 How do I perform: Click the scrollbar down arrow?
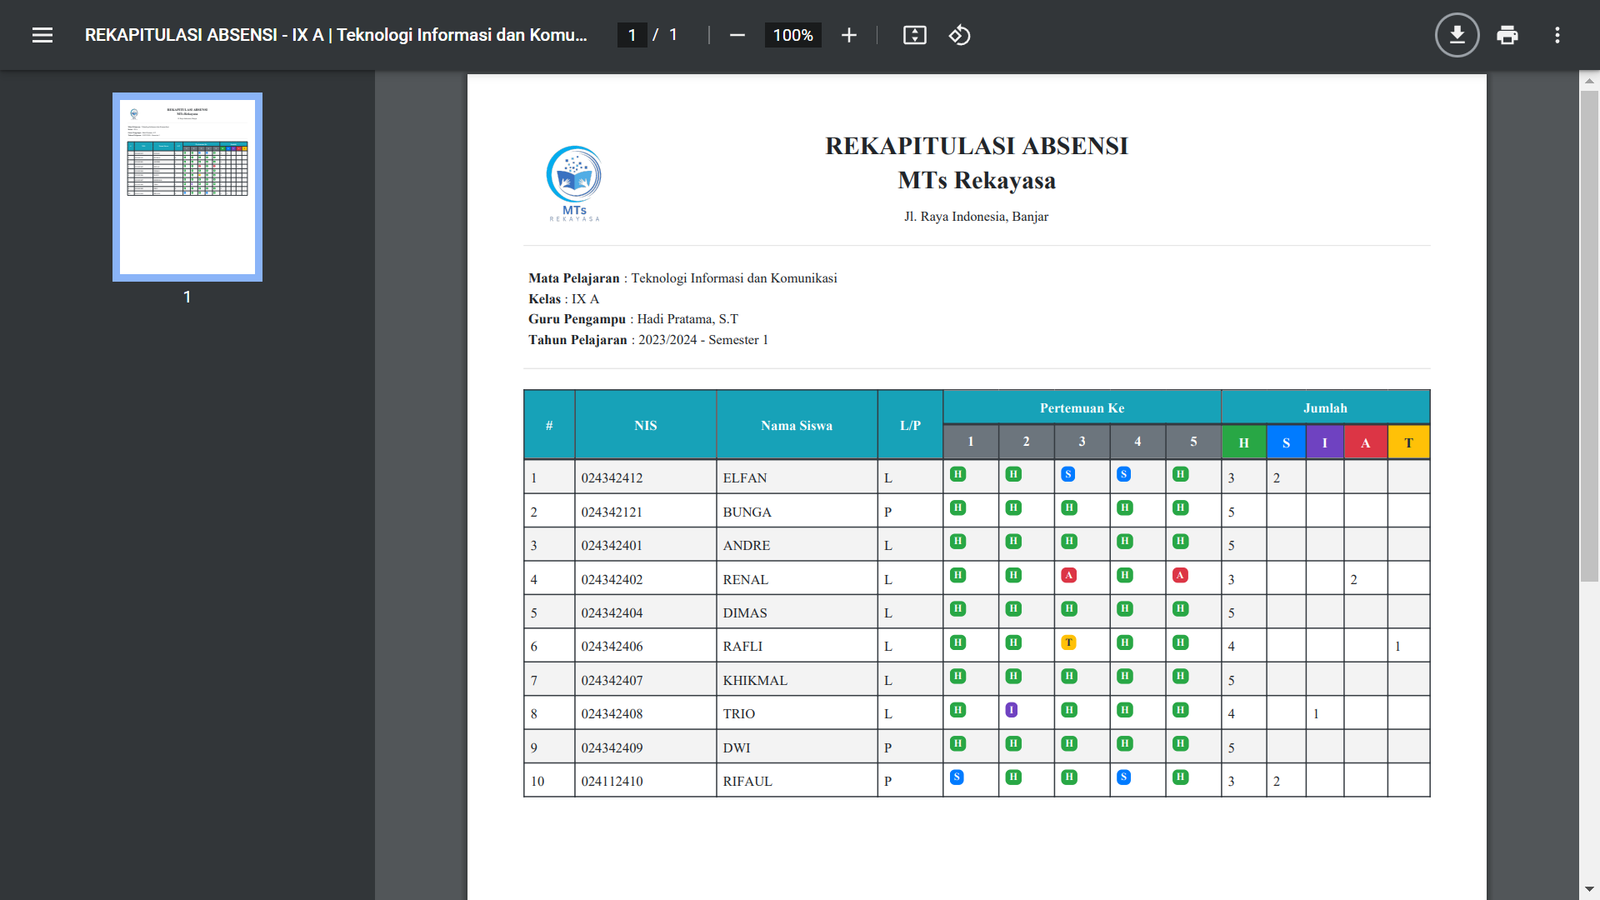(x=1589, y=889)
